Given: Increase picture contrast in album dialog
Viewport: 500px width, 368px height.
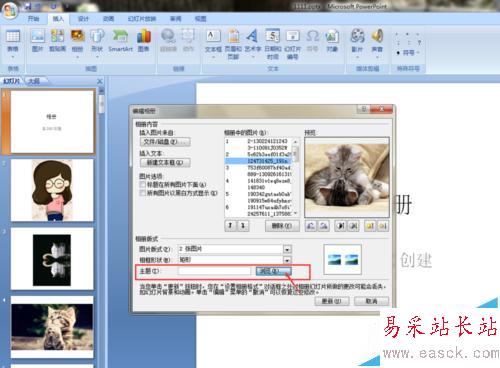Looking at the screenshot, I should click(341, 226).
